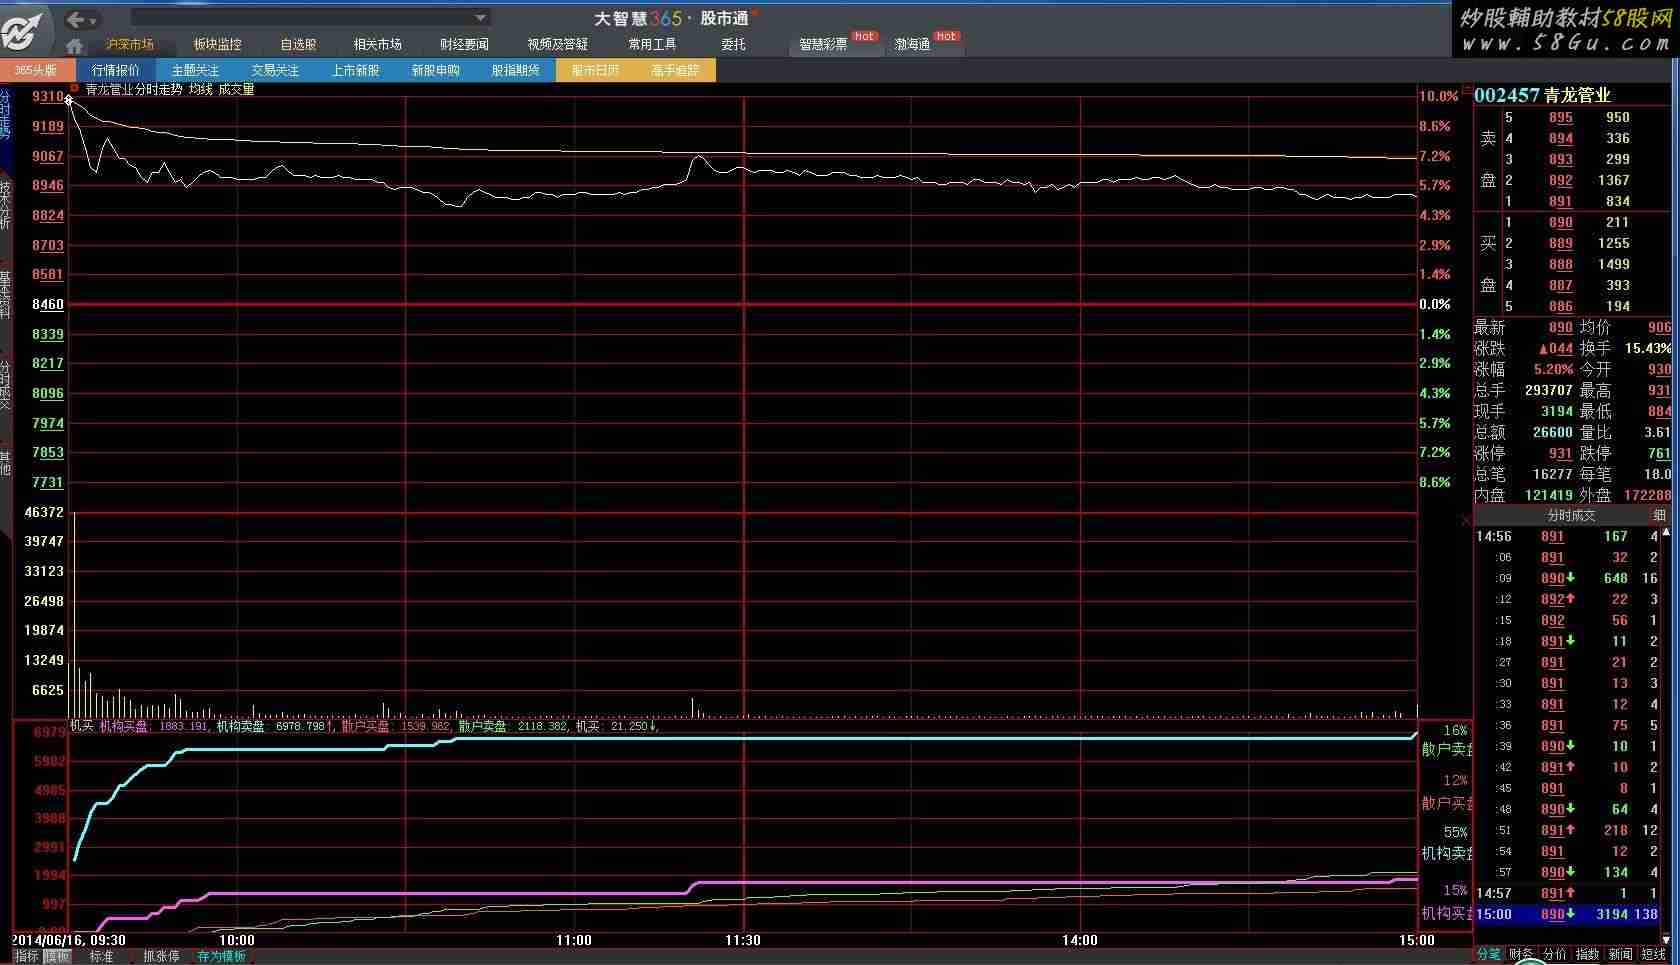Click 分时成交 panel header
The image size is (1680, 965).
click(x=1572, y=515)
